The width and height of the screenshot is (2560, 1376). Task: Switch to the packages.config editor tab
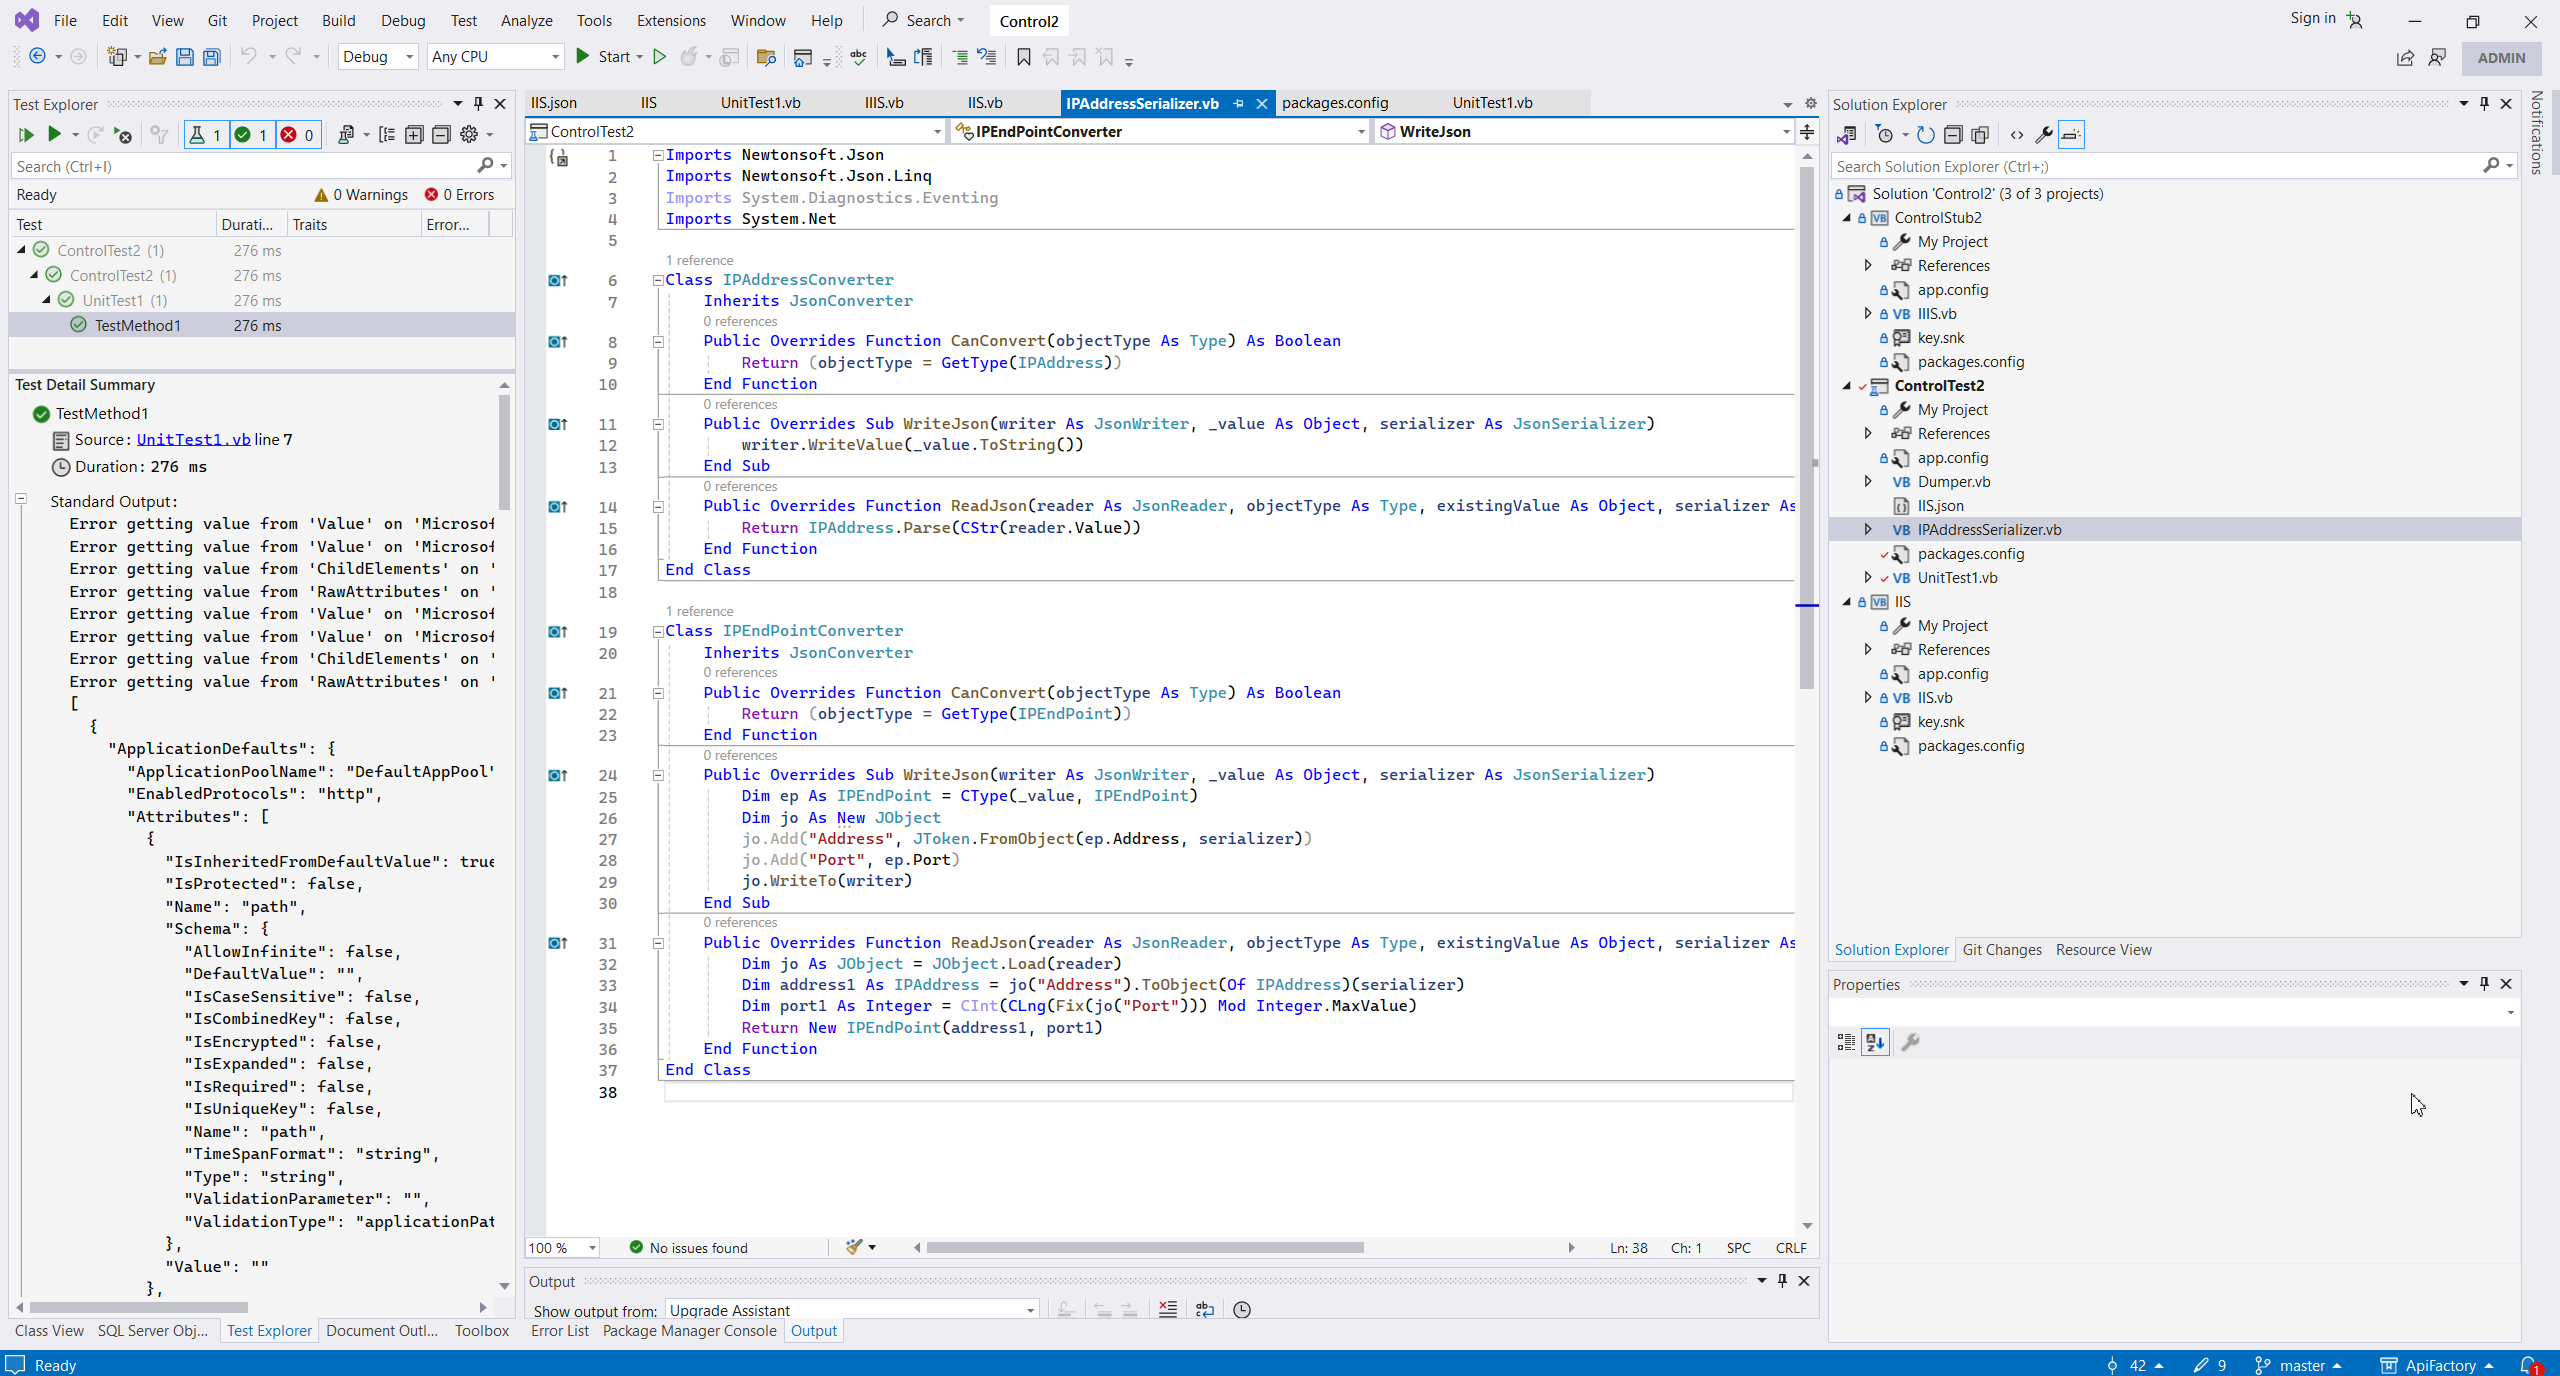coord(1334,103)
